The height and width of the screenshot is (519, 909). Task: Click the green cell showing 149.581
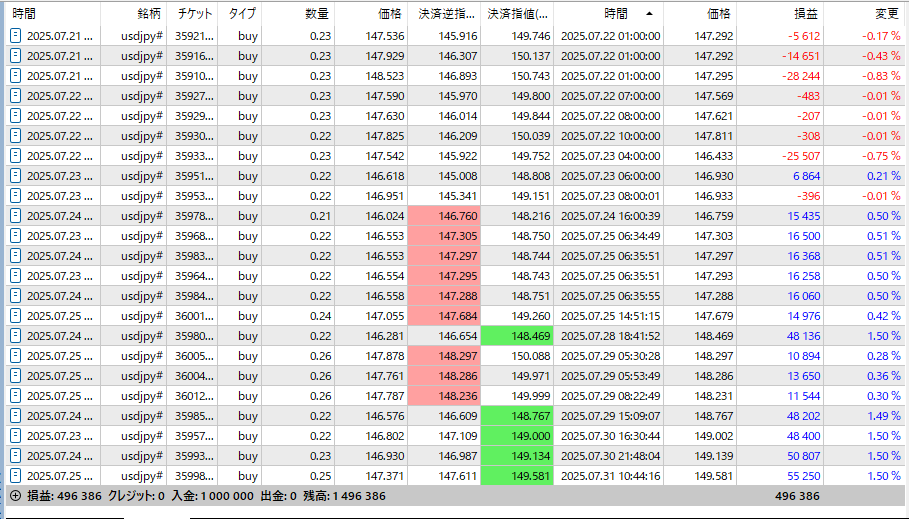tap(517, 476)
